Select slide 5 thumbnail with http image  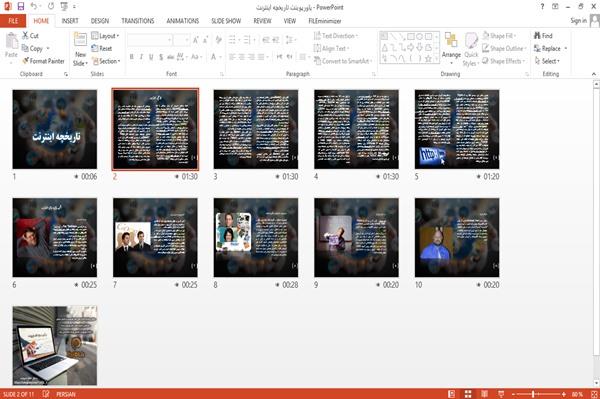[457, 129]
